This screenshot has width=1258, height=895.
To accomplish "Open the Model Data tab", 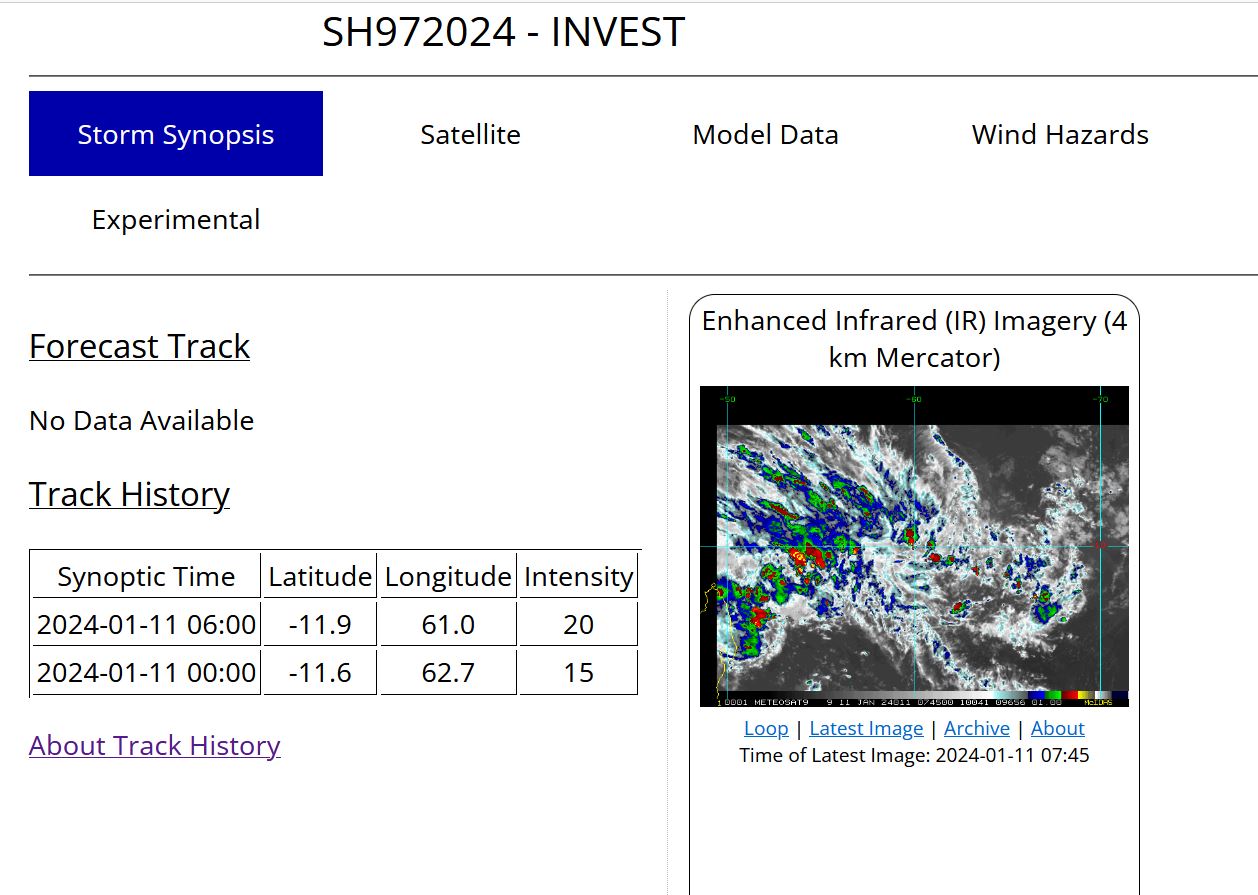I will click(765, 134).
